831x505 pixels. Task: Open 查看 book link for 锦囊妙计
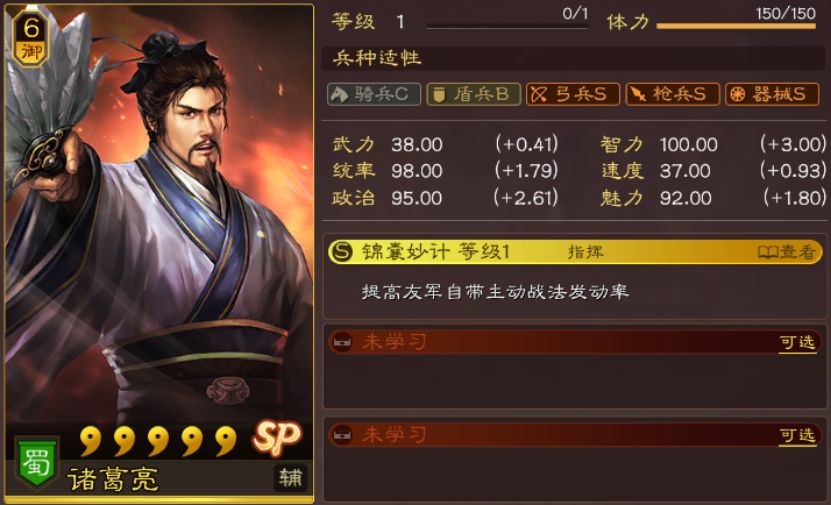pos(786,252)
